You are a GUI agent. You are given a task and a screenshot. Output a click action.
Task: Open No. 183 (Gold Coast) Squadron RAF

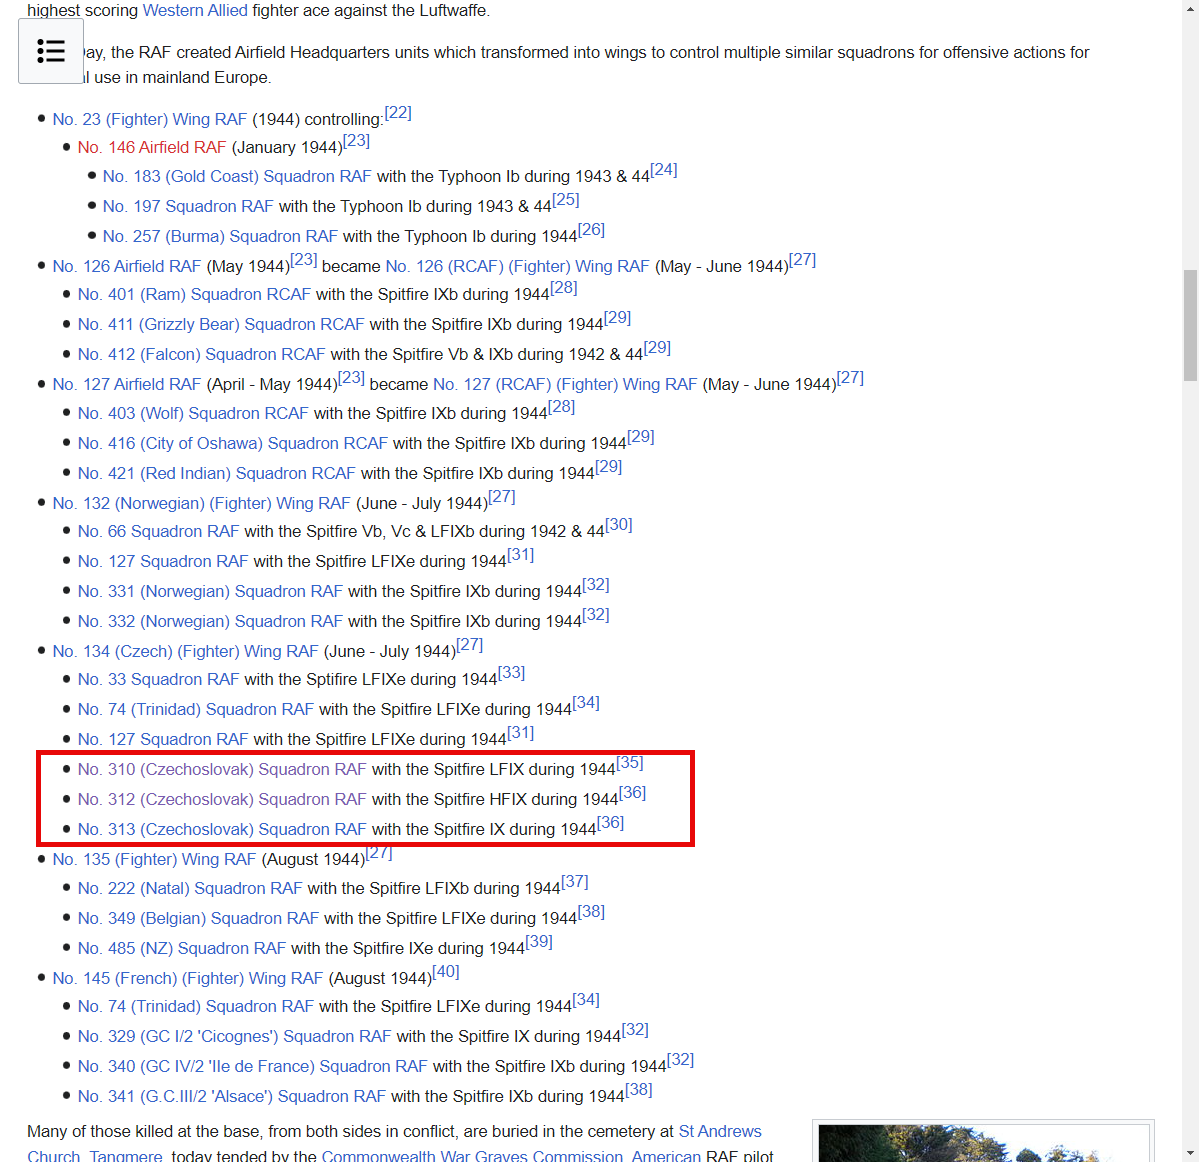coord(237,177)
